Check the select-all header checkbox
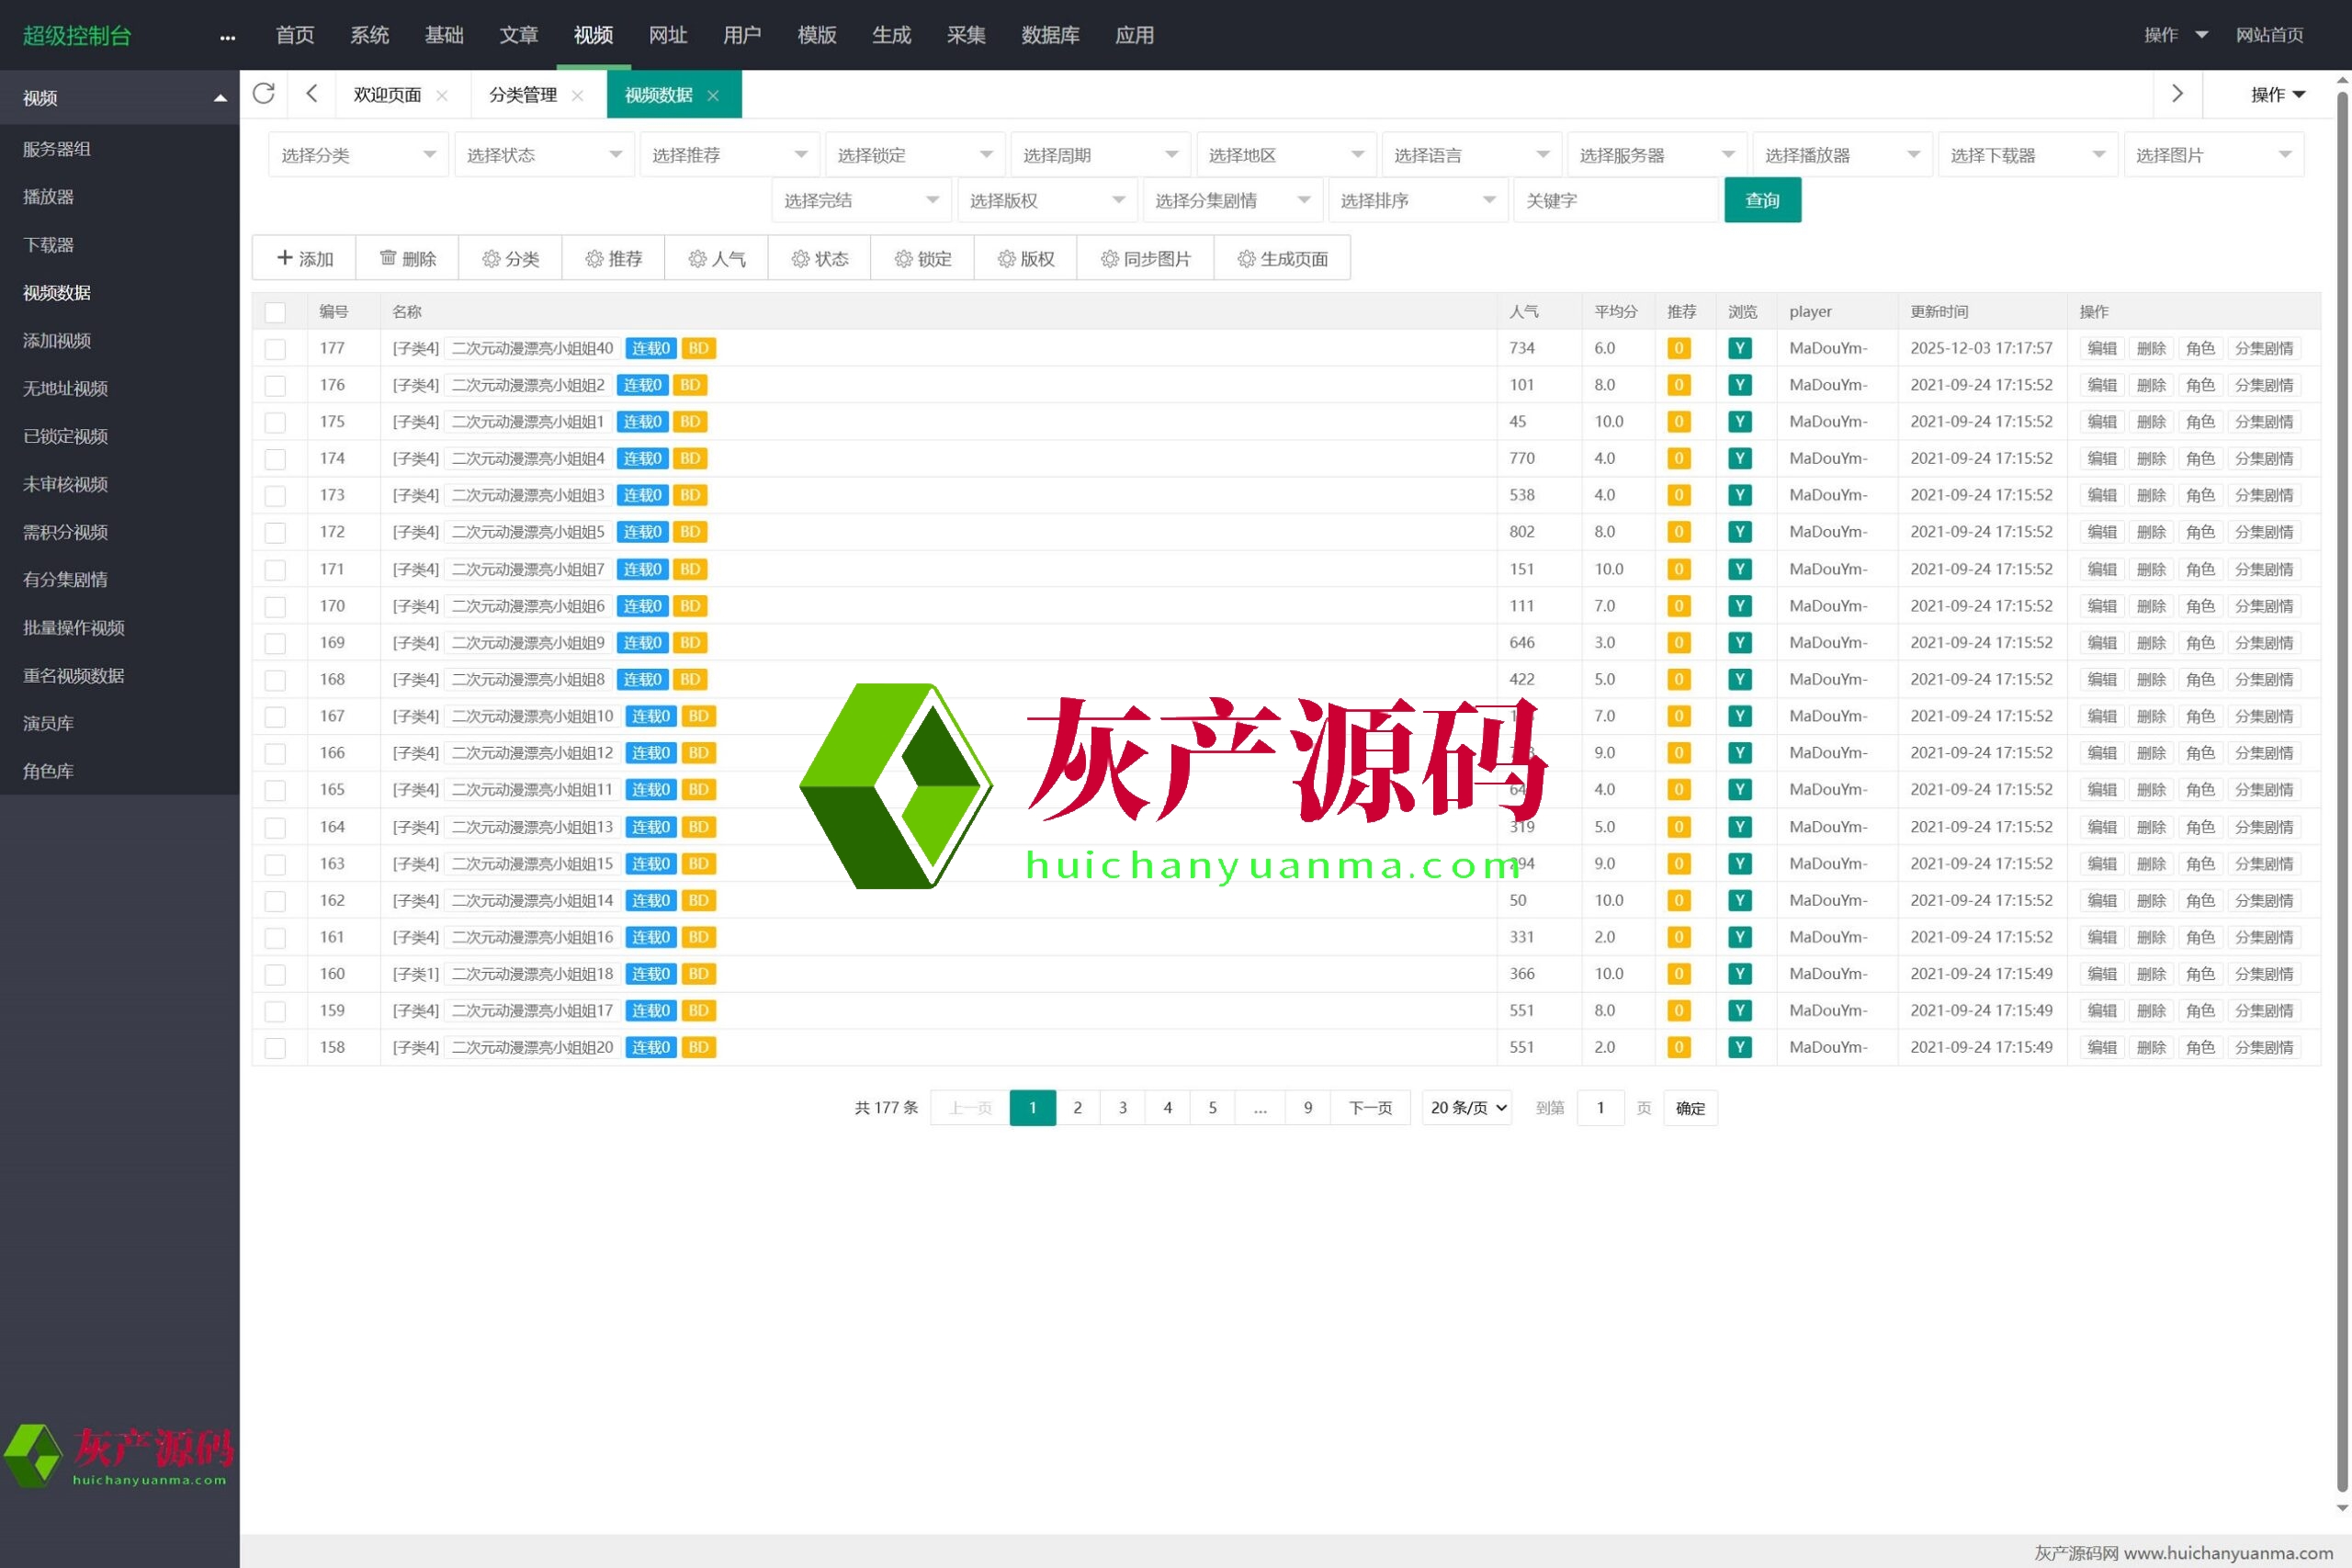This screenshot has height=1568, width=2352. point(275,312)
